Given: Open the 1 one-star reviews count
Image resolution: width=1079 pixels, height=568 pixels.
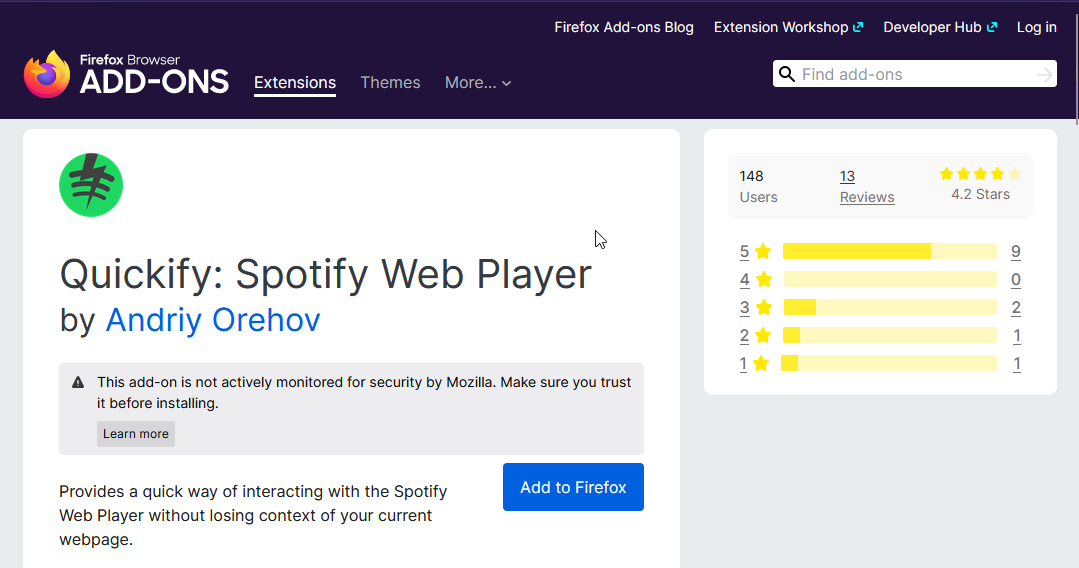Looking at the screenshot, I should click(x=1016, y=364).
